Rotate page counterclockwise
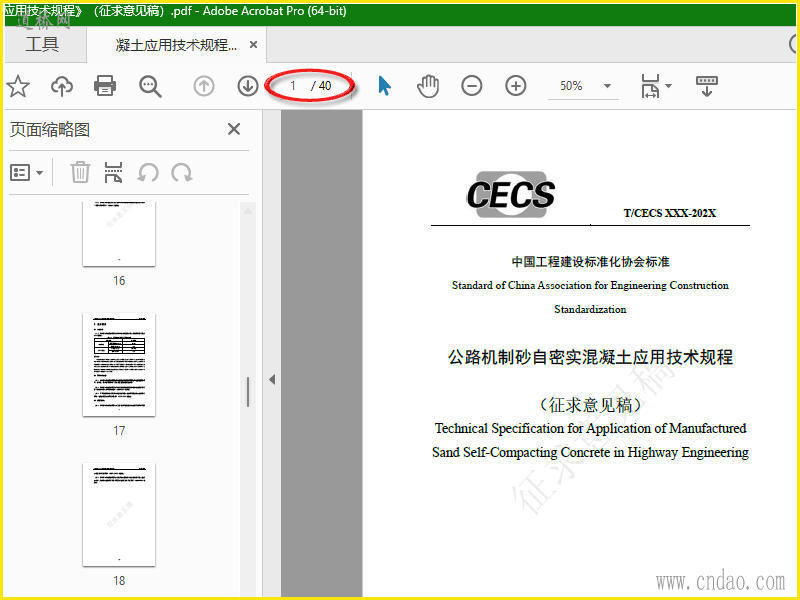Image resolution: width=800 pixels, height=600 pixels. coord(148,173)
